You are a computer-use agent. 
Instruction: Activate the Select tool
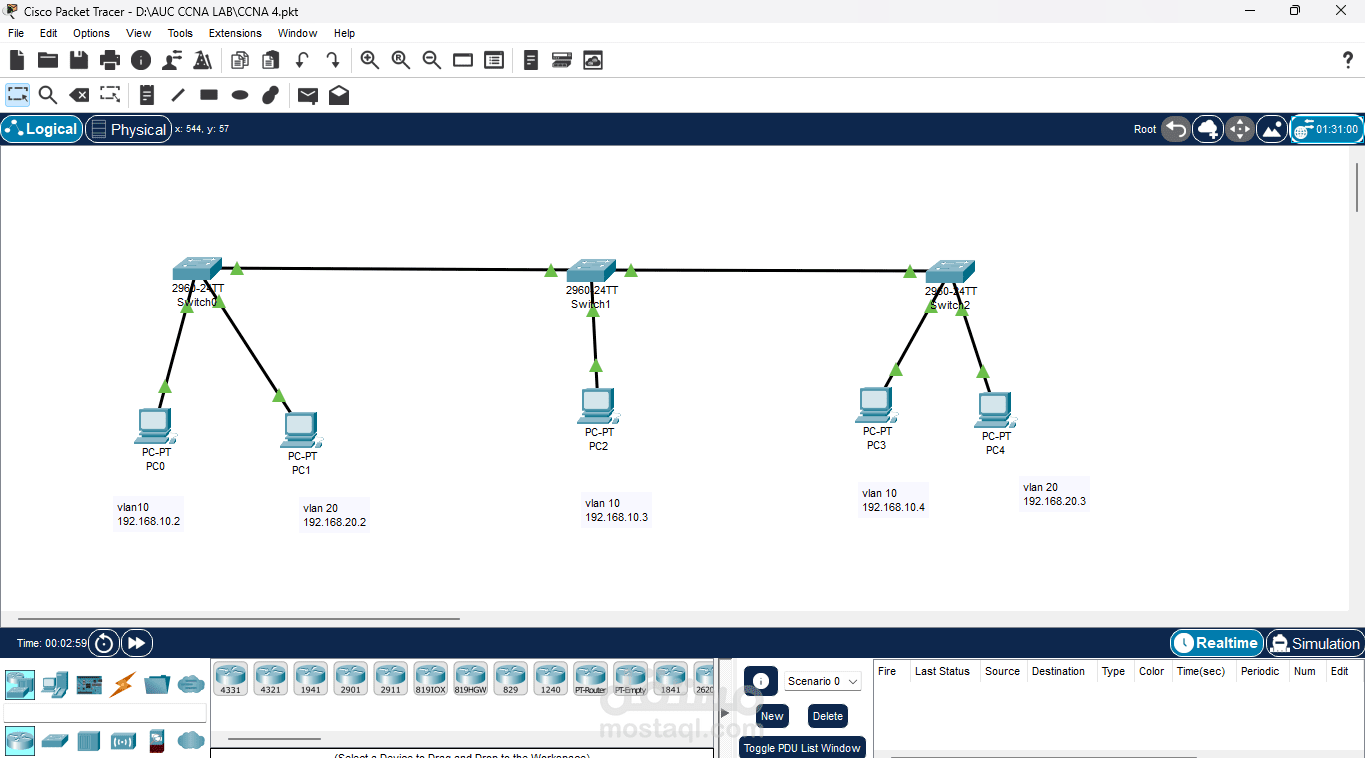(18, 95)
